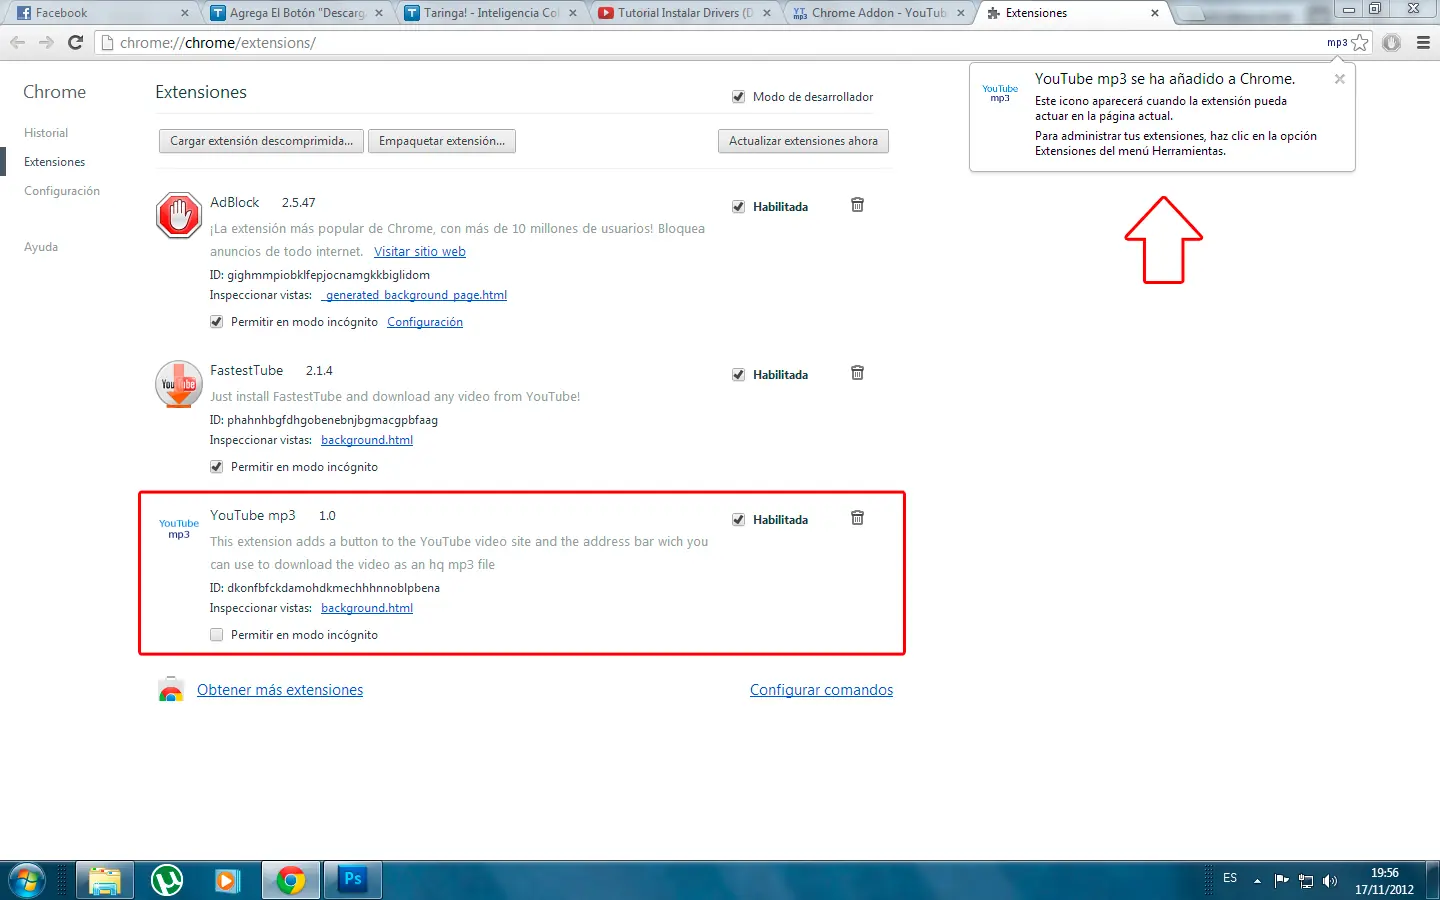Disable FastestTube via Habilitada checkbox
This screenshot has height=900, width=1440.
click(738, 375)
